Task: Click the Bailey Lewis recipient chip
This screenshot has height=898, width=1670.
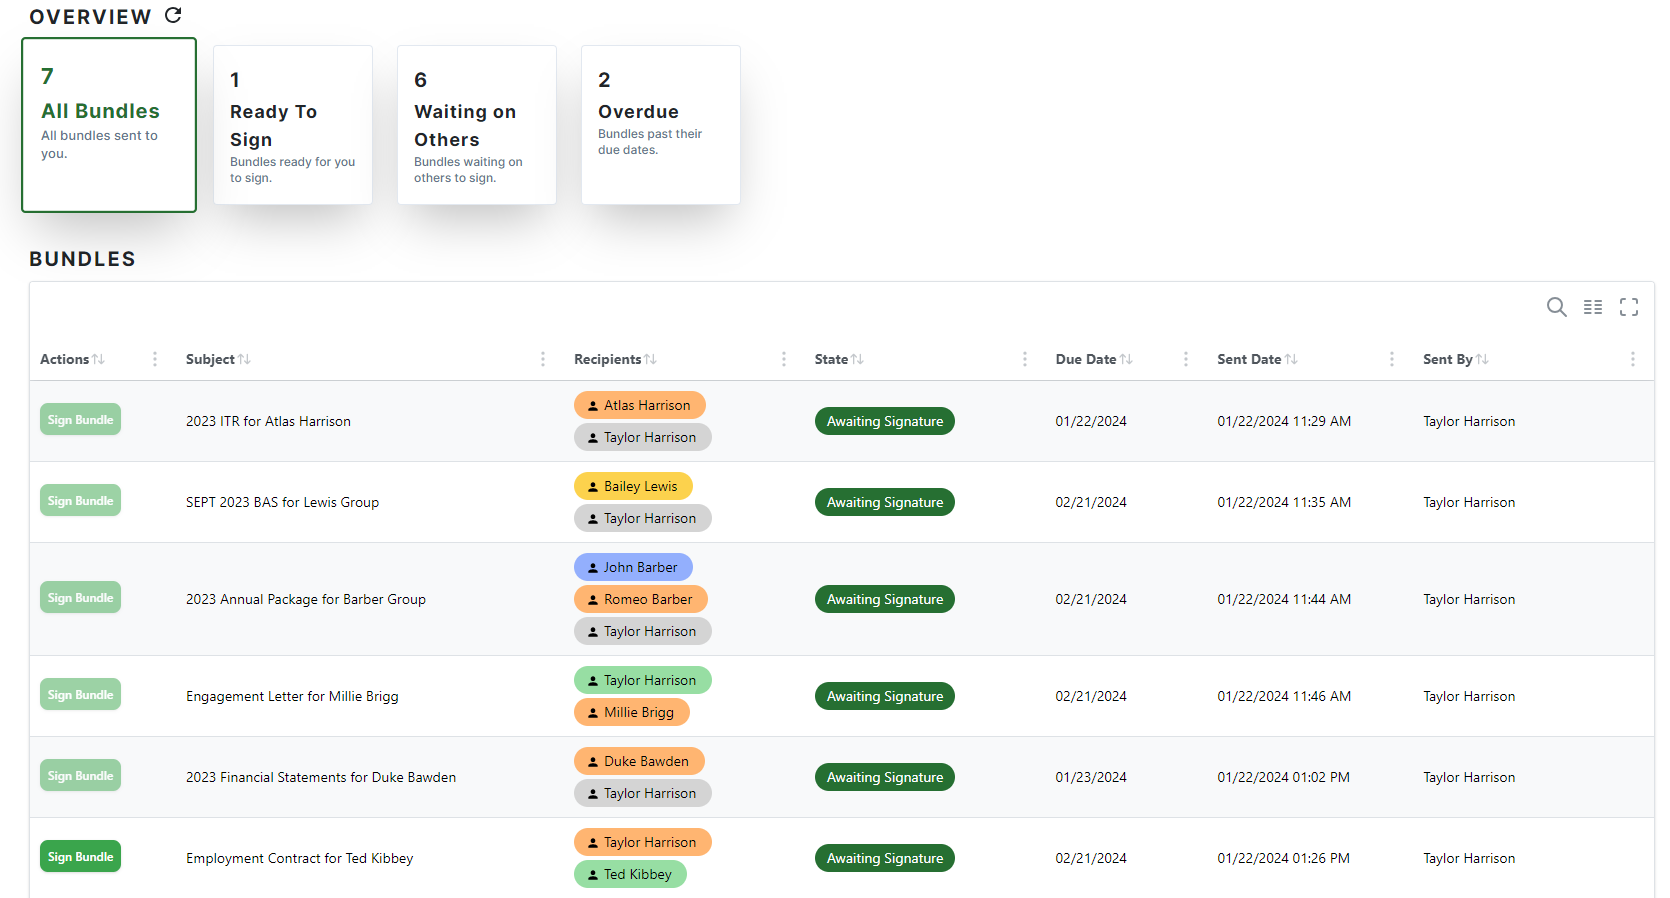Action: point(633,486)
